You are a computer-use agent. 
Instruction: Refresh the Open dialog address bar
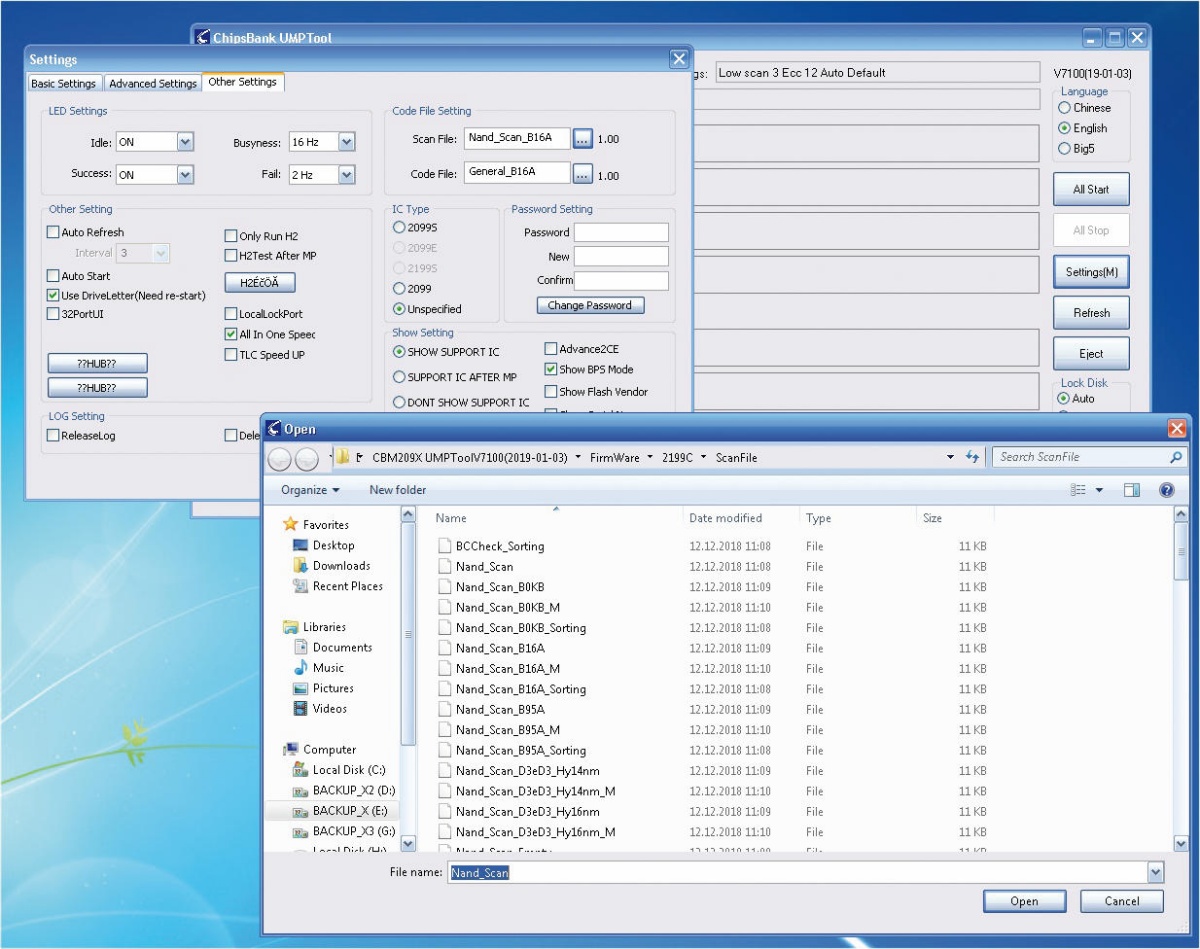coord(972,457)
